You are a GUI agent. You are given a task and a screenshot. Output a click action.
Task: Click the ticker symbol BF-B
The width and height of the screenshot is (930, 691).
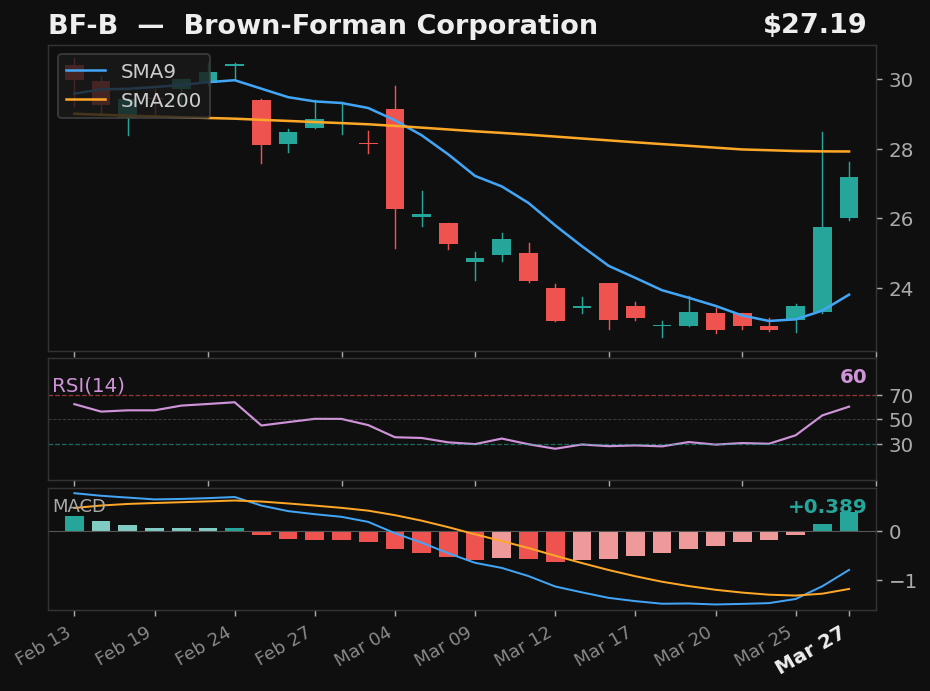(x=83, y=24)
